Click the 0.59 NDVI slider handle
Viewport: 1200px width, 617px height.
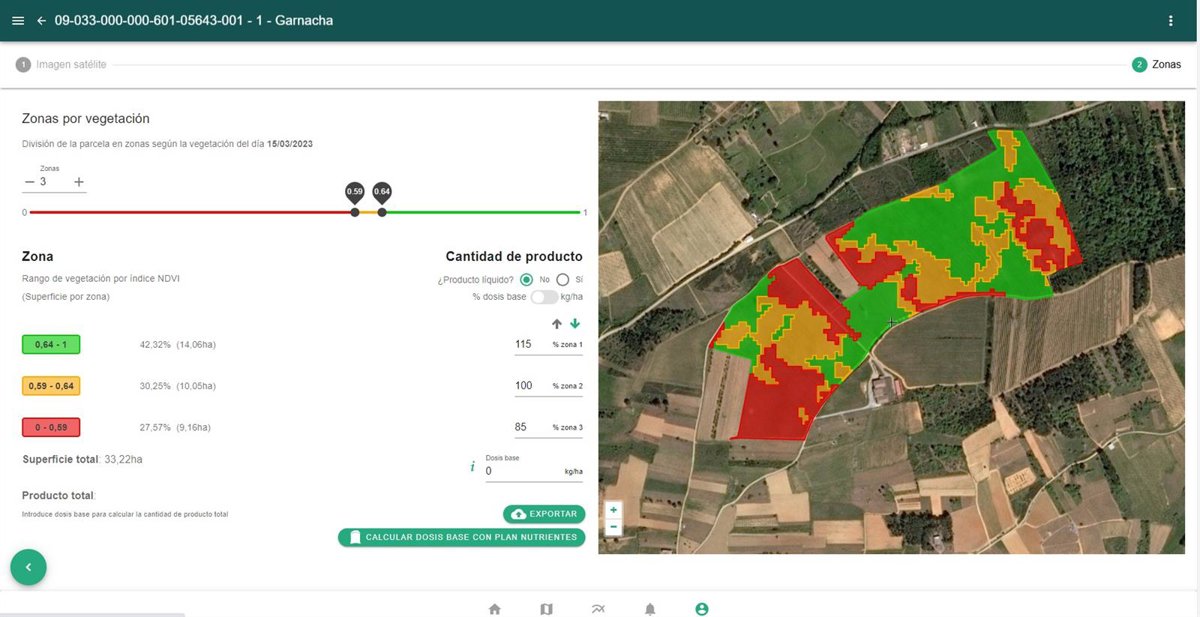click(x=355, y=212)
